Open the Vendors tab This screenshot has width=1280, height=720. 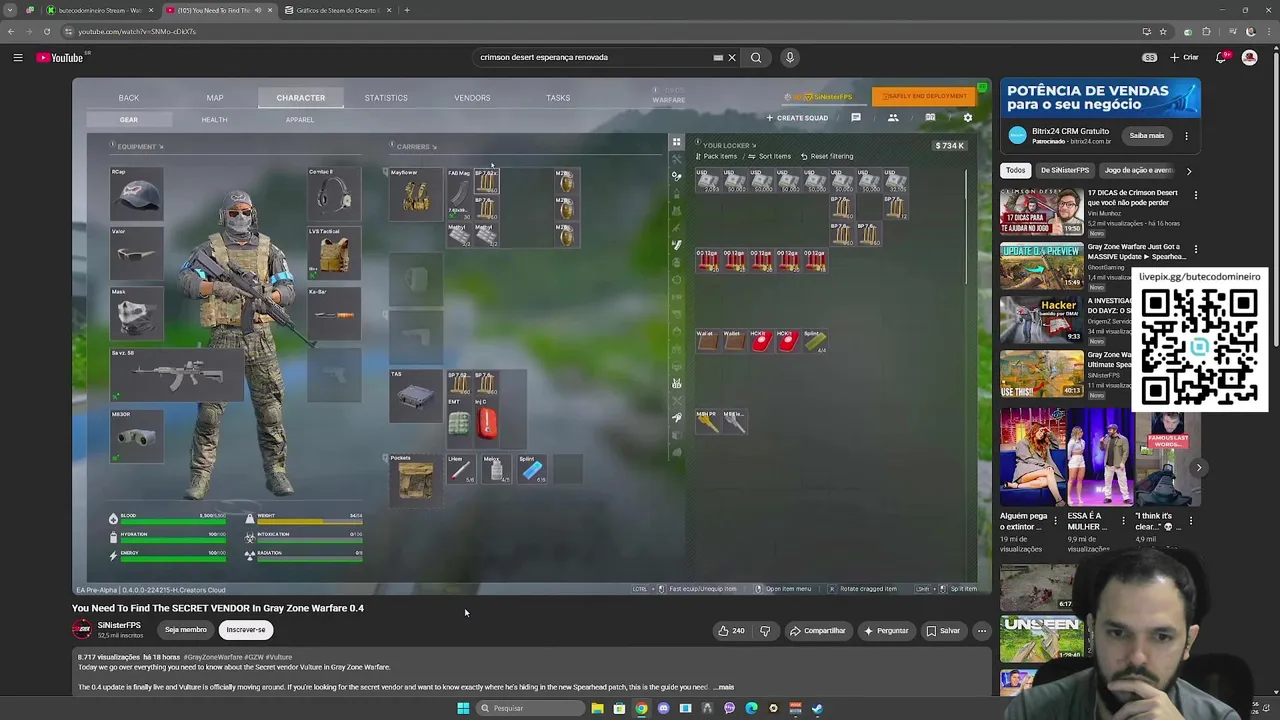coord(472,98)
